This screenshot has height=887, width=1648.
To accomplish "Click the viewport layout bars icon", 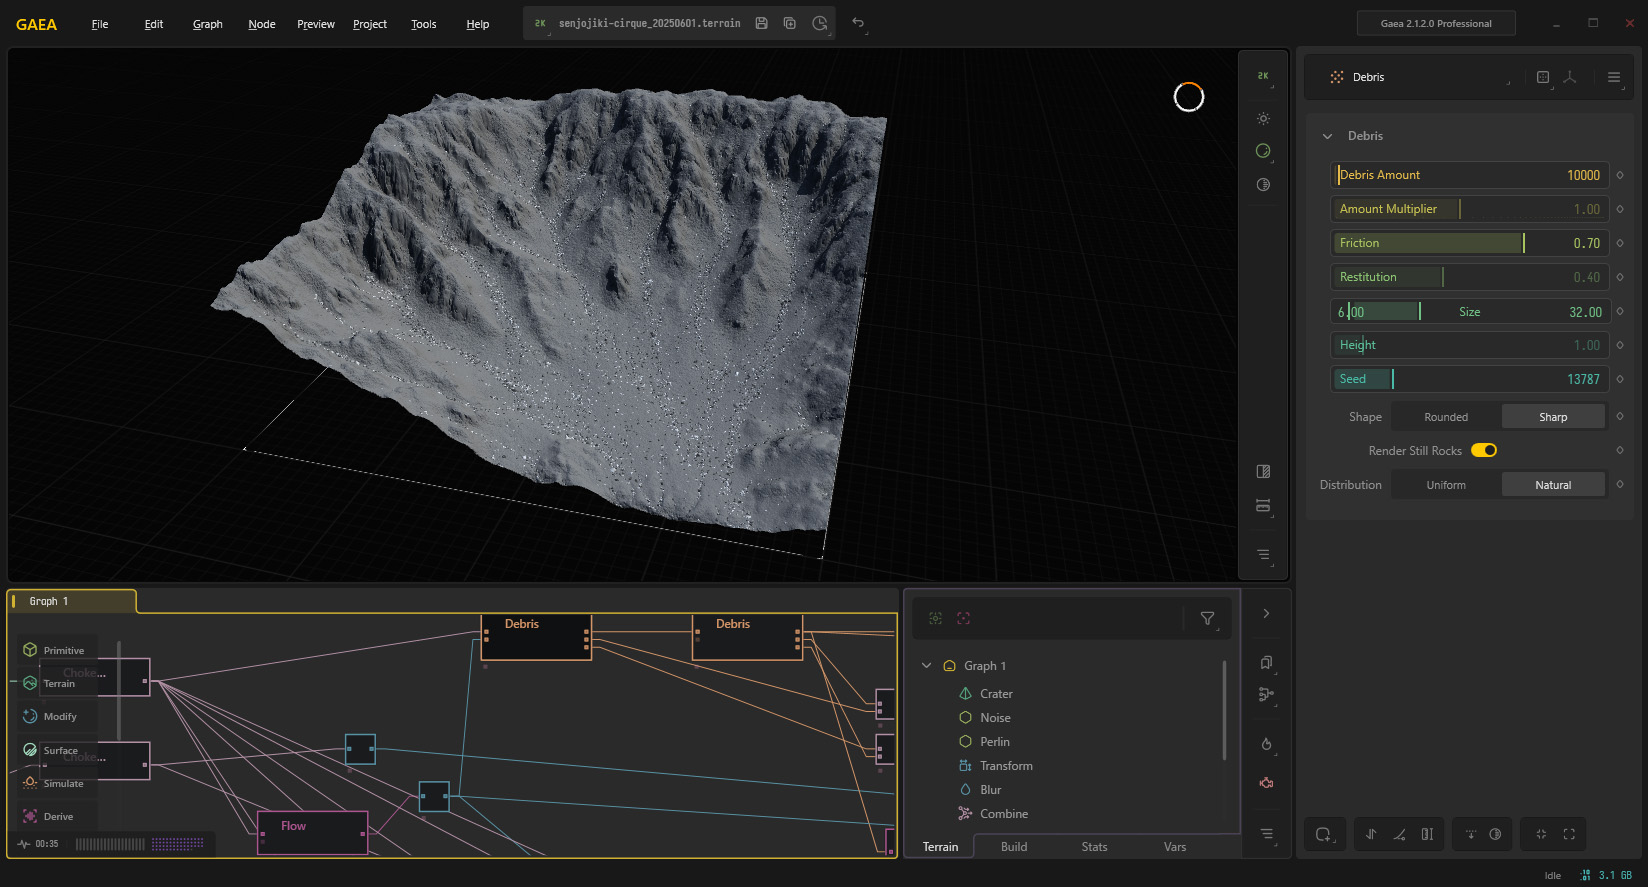I will coord(1264,505).
